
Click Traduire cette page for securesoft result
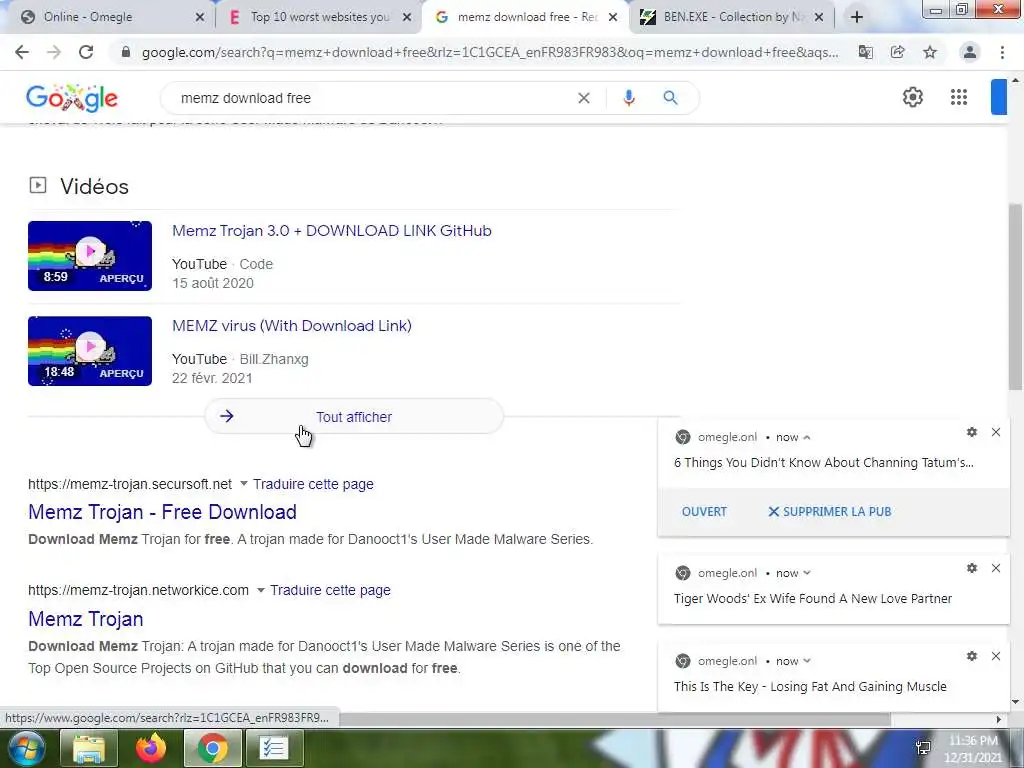coord(313,485)
